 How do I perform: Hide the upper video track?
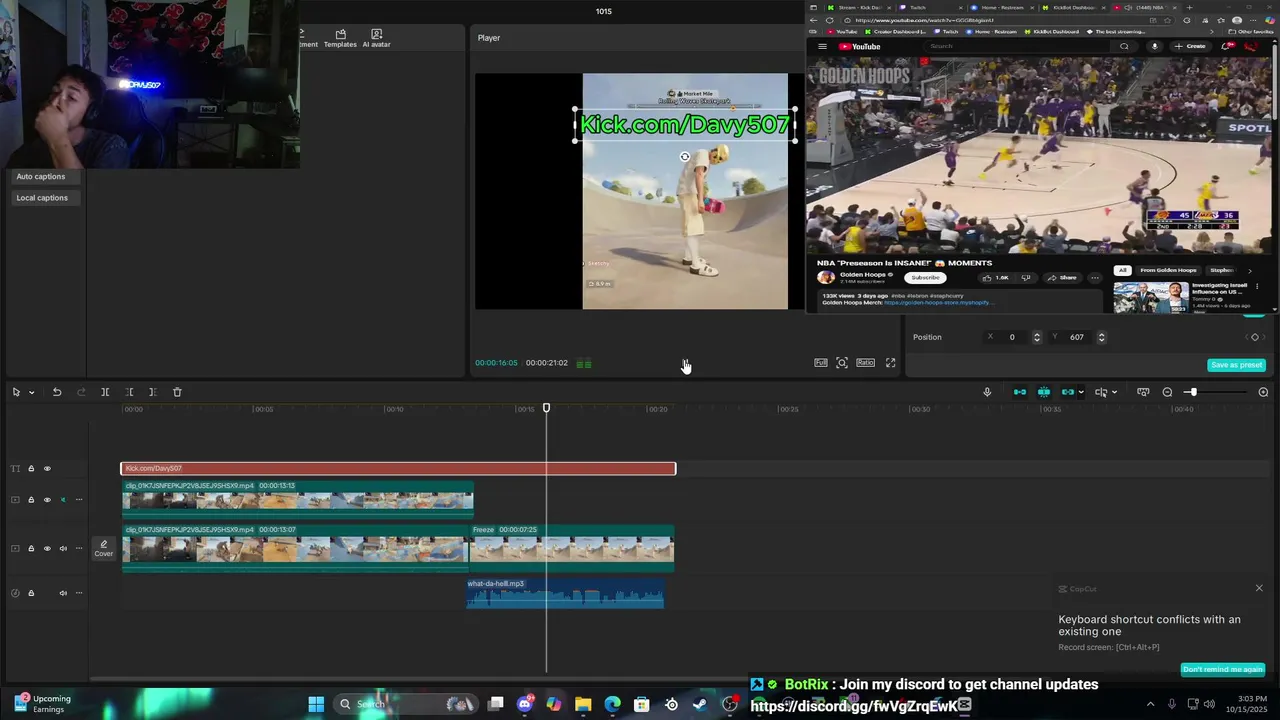[47, 500]
